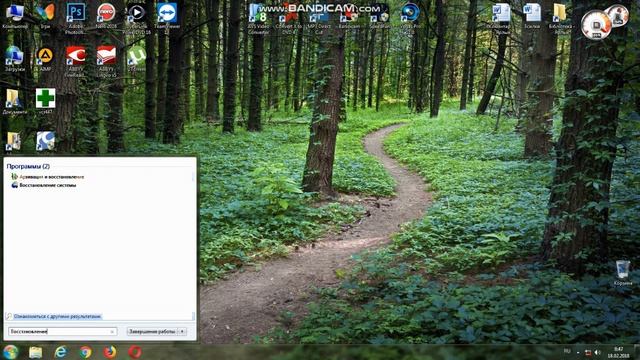
Task: Click the Windows Start orb
Action: tap(11, 352)
